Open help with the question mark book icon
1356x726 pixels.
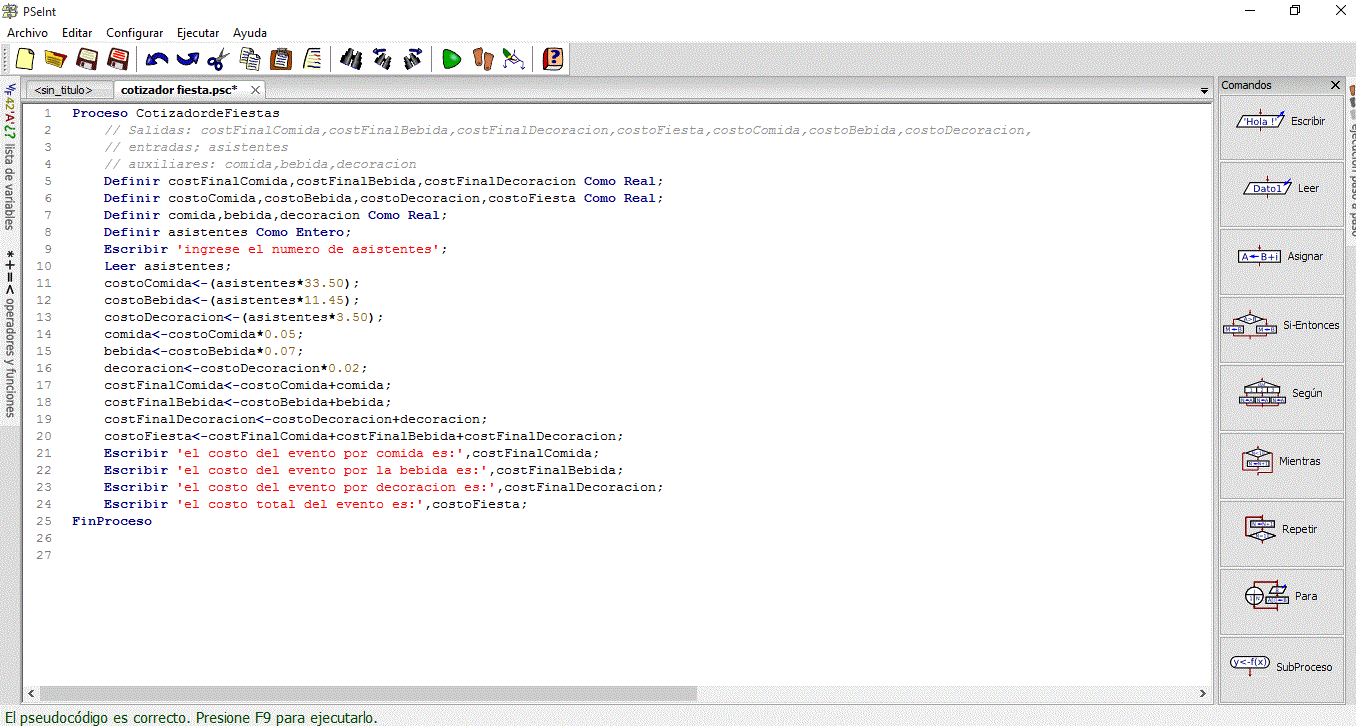coord(552,59)
